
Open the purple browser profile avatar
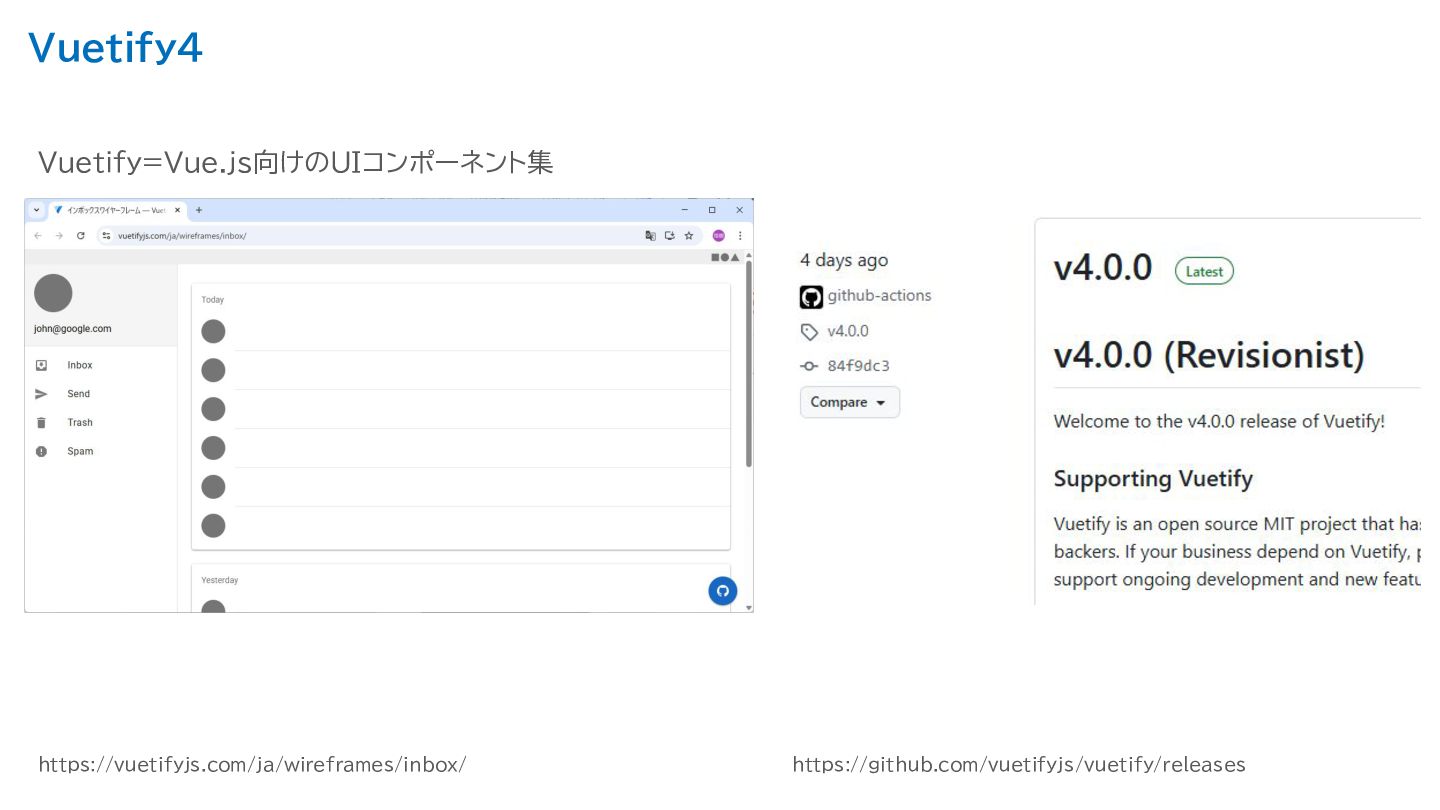pos(718,236)
